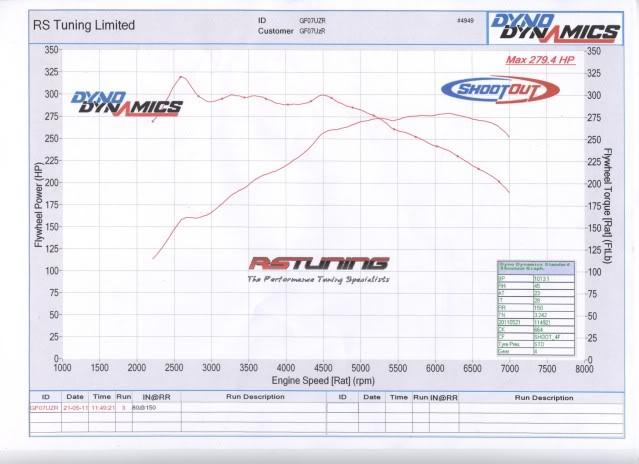This screenshot has height=464, width=639.
Task: Click the 6000 tick on the rpm axis
Action: [x=435, y=368]
